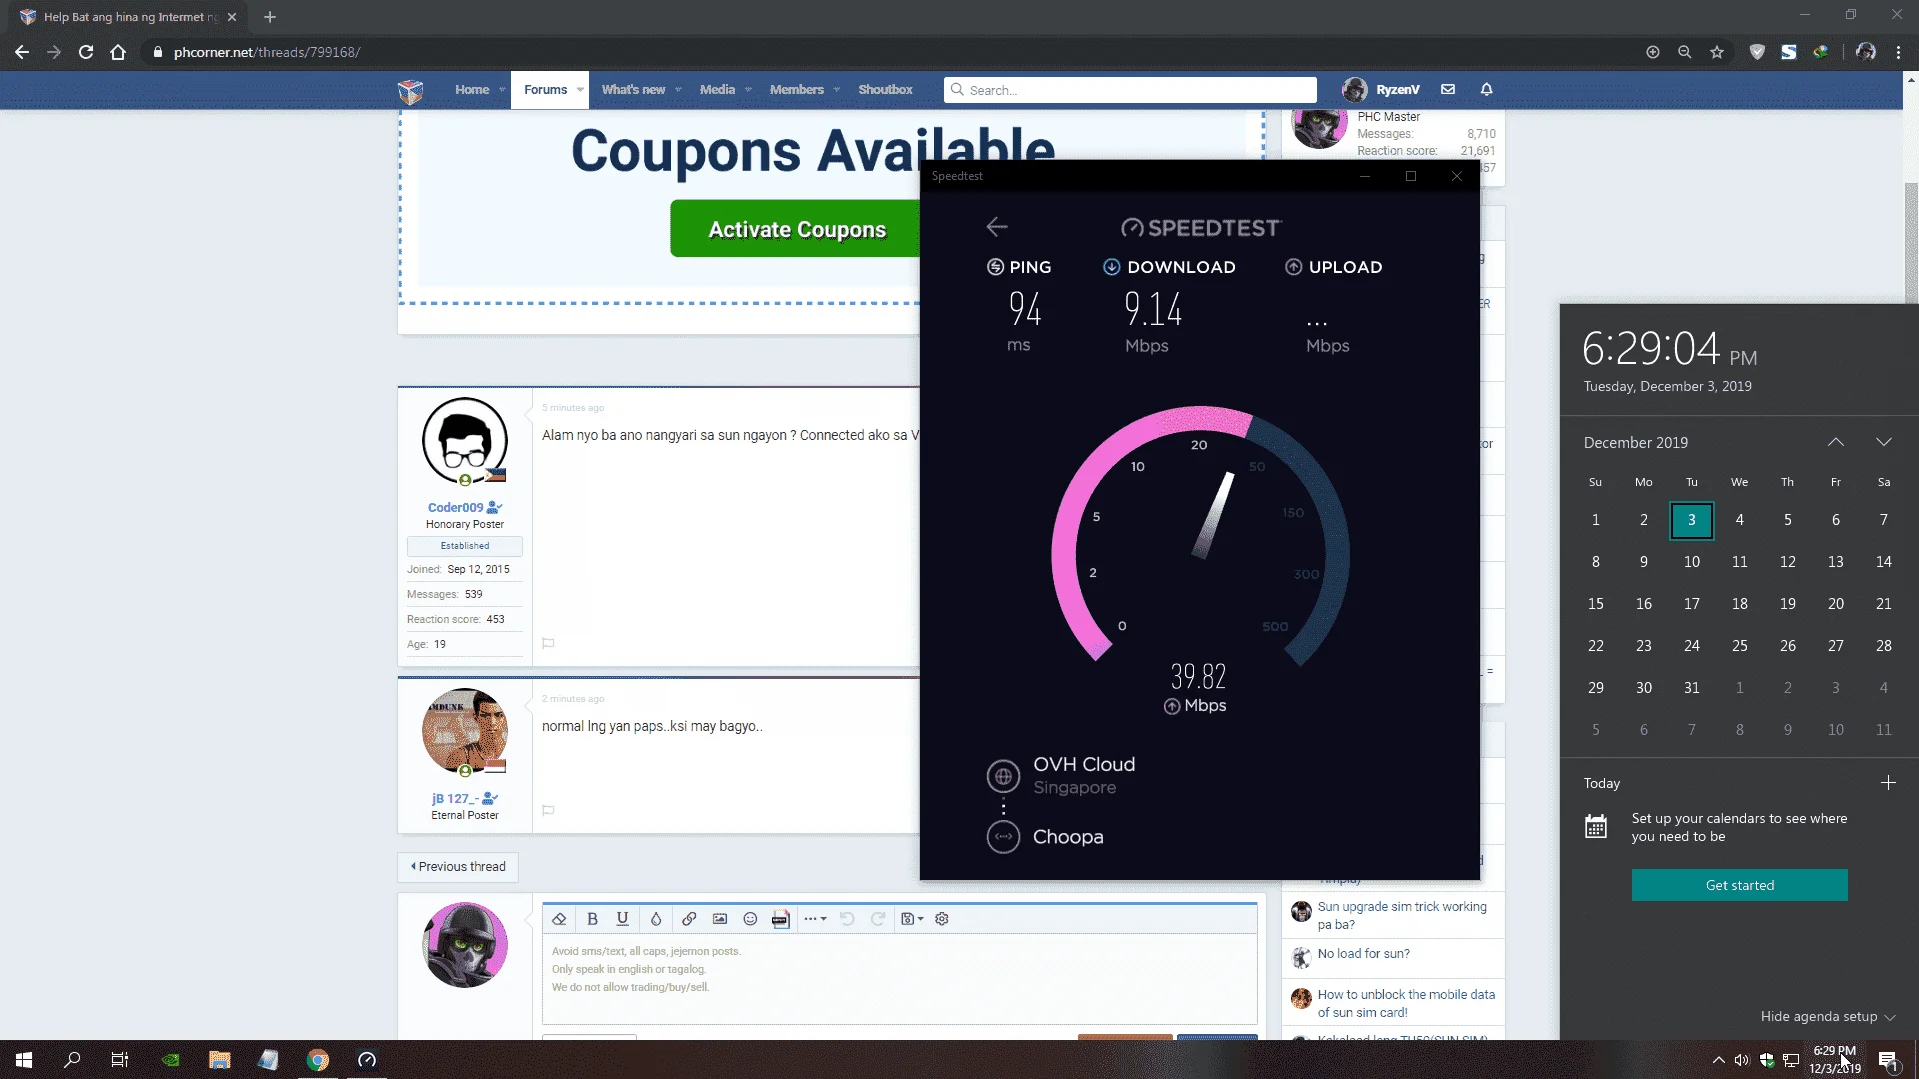
Task: Show hidden system tray icons
Action: coord(1718,1060)
